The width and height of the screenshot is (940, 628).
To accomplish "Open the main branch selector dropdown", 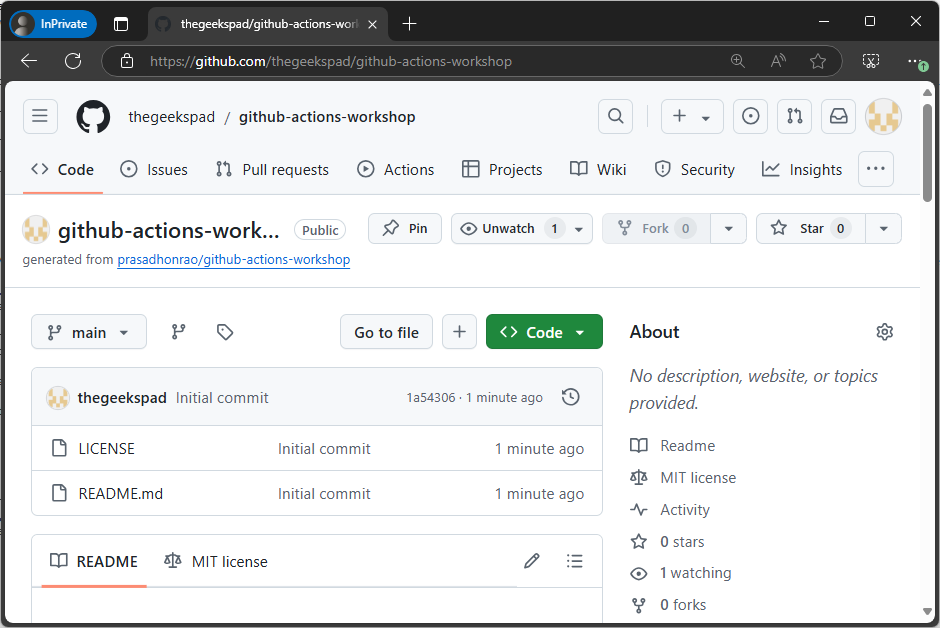I will (x=89, y=332).
